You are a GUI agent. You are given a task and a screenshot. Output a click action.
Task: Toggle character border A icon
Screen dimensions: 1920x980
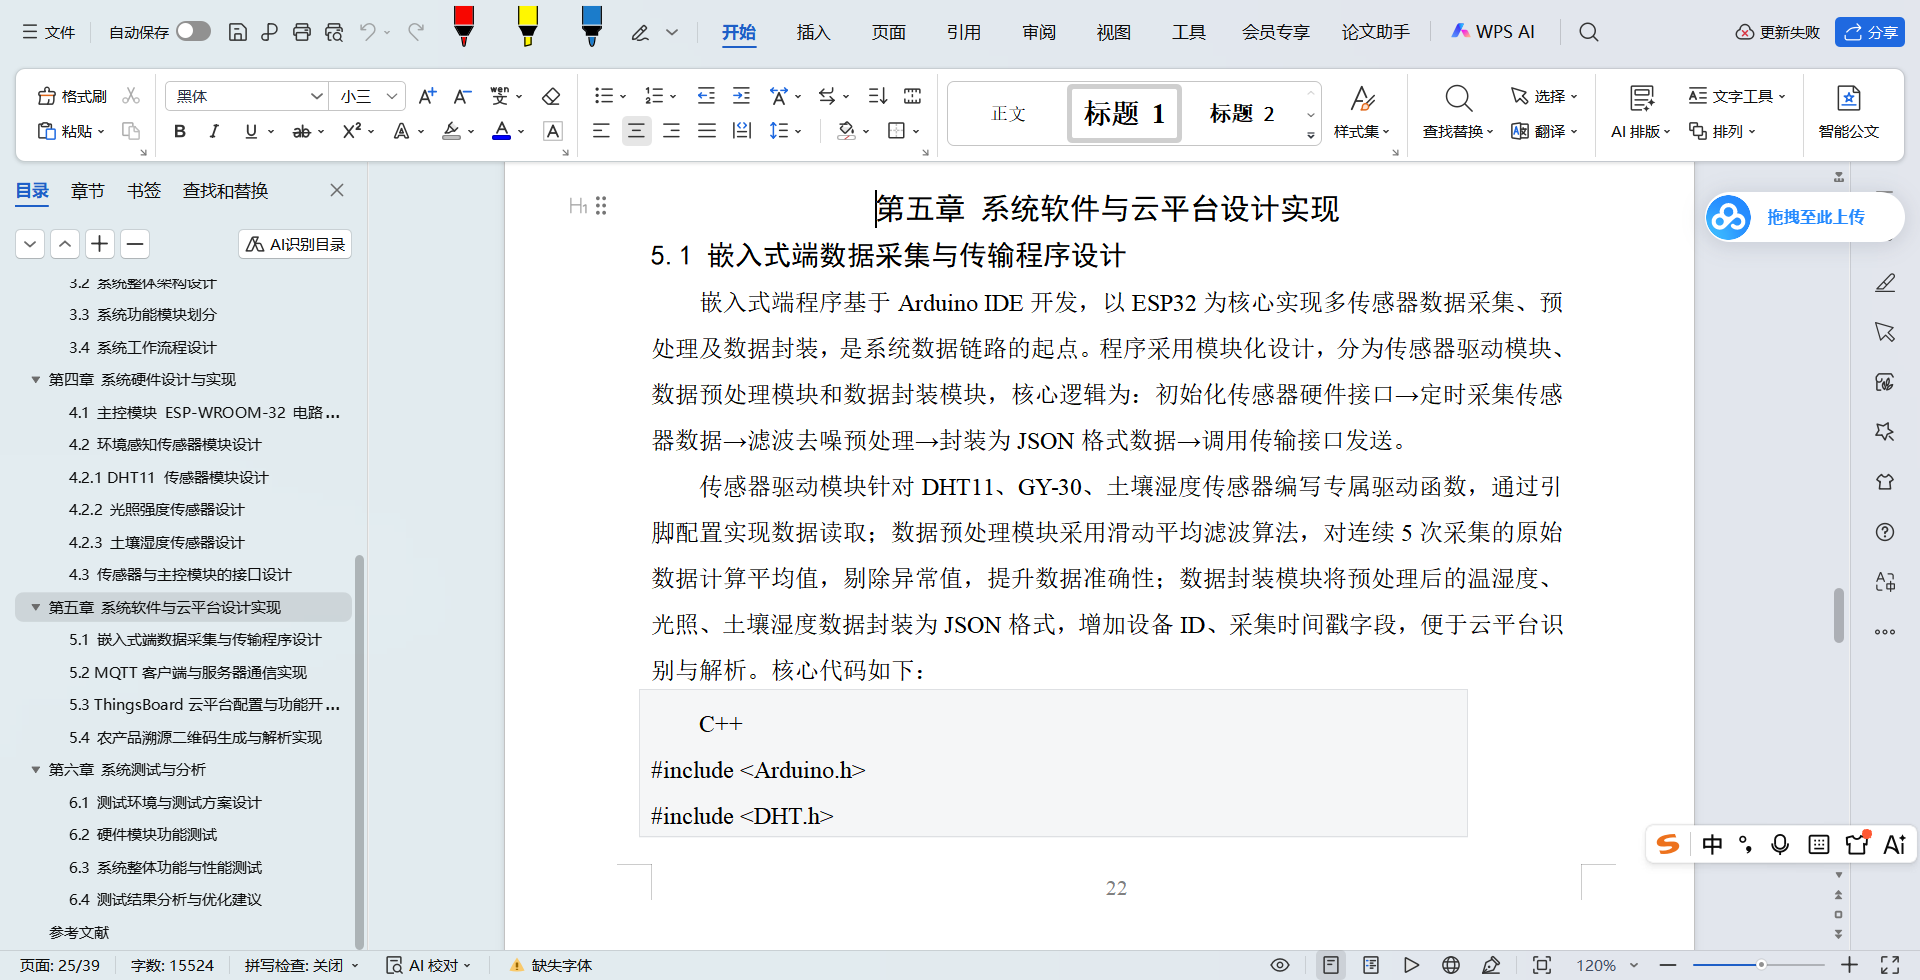552,131
